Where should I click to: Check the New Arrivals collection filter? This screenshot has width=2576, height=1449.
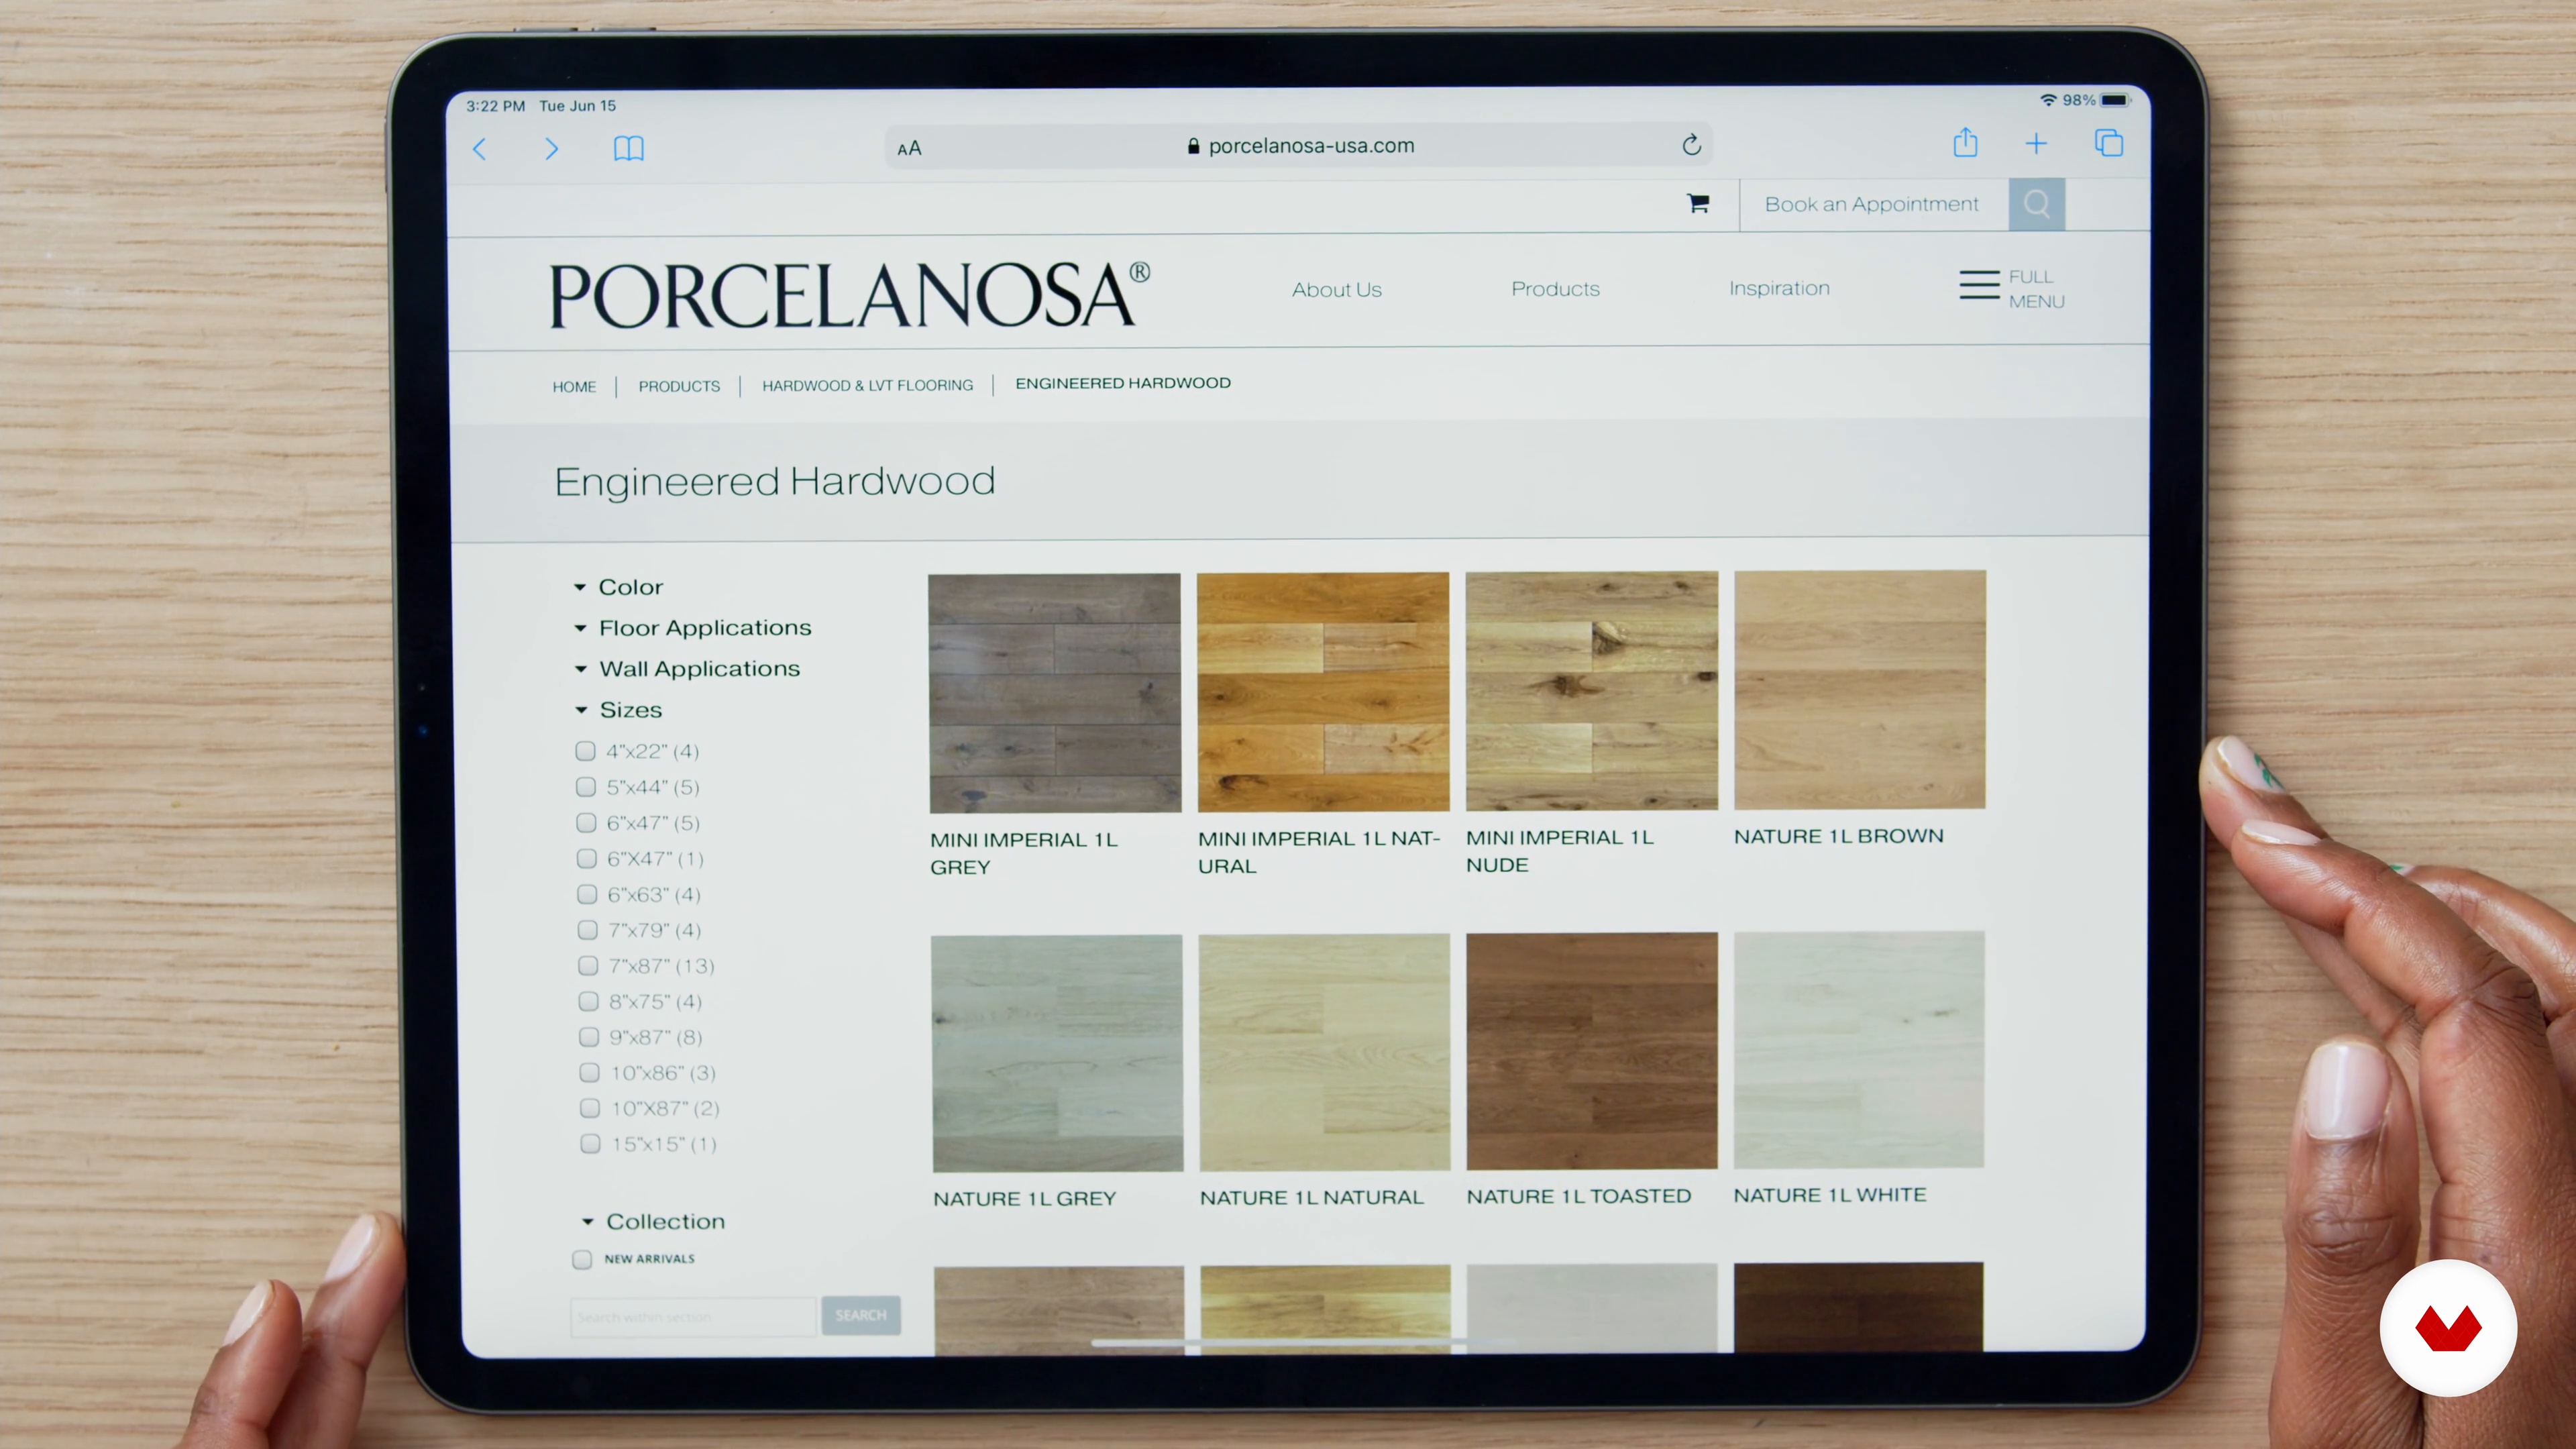582,1260
